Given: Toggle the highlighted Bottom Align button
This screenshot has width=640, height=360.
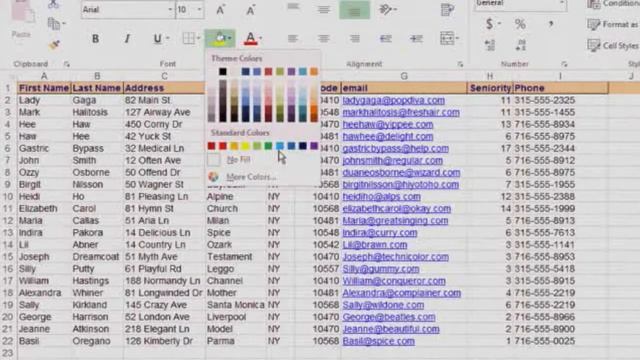Looking at the screenshot, I should (354, 11).
